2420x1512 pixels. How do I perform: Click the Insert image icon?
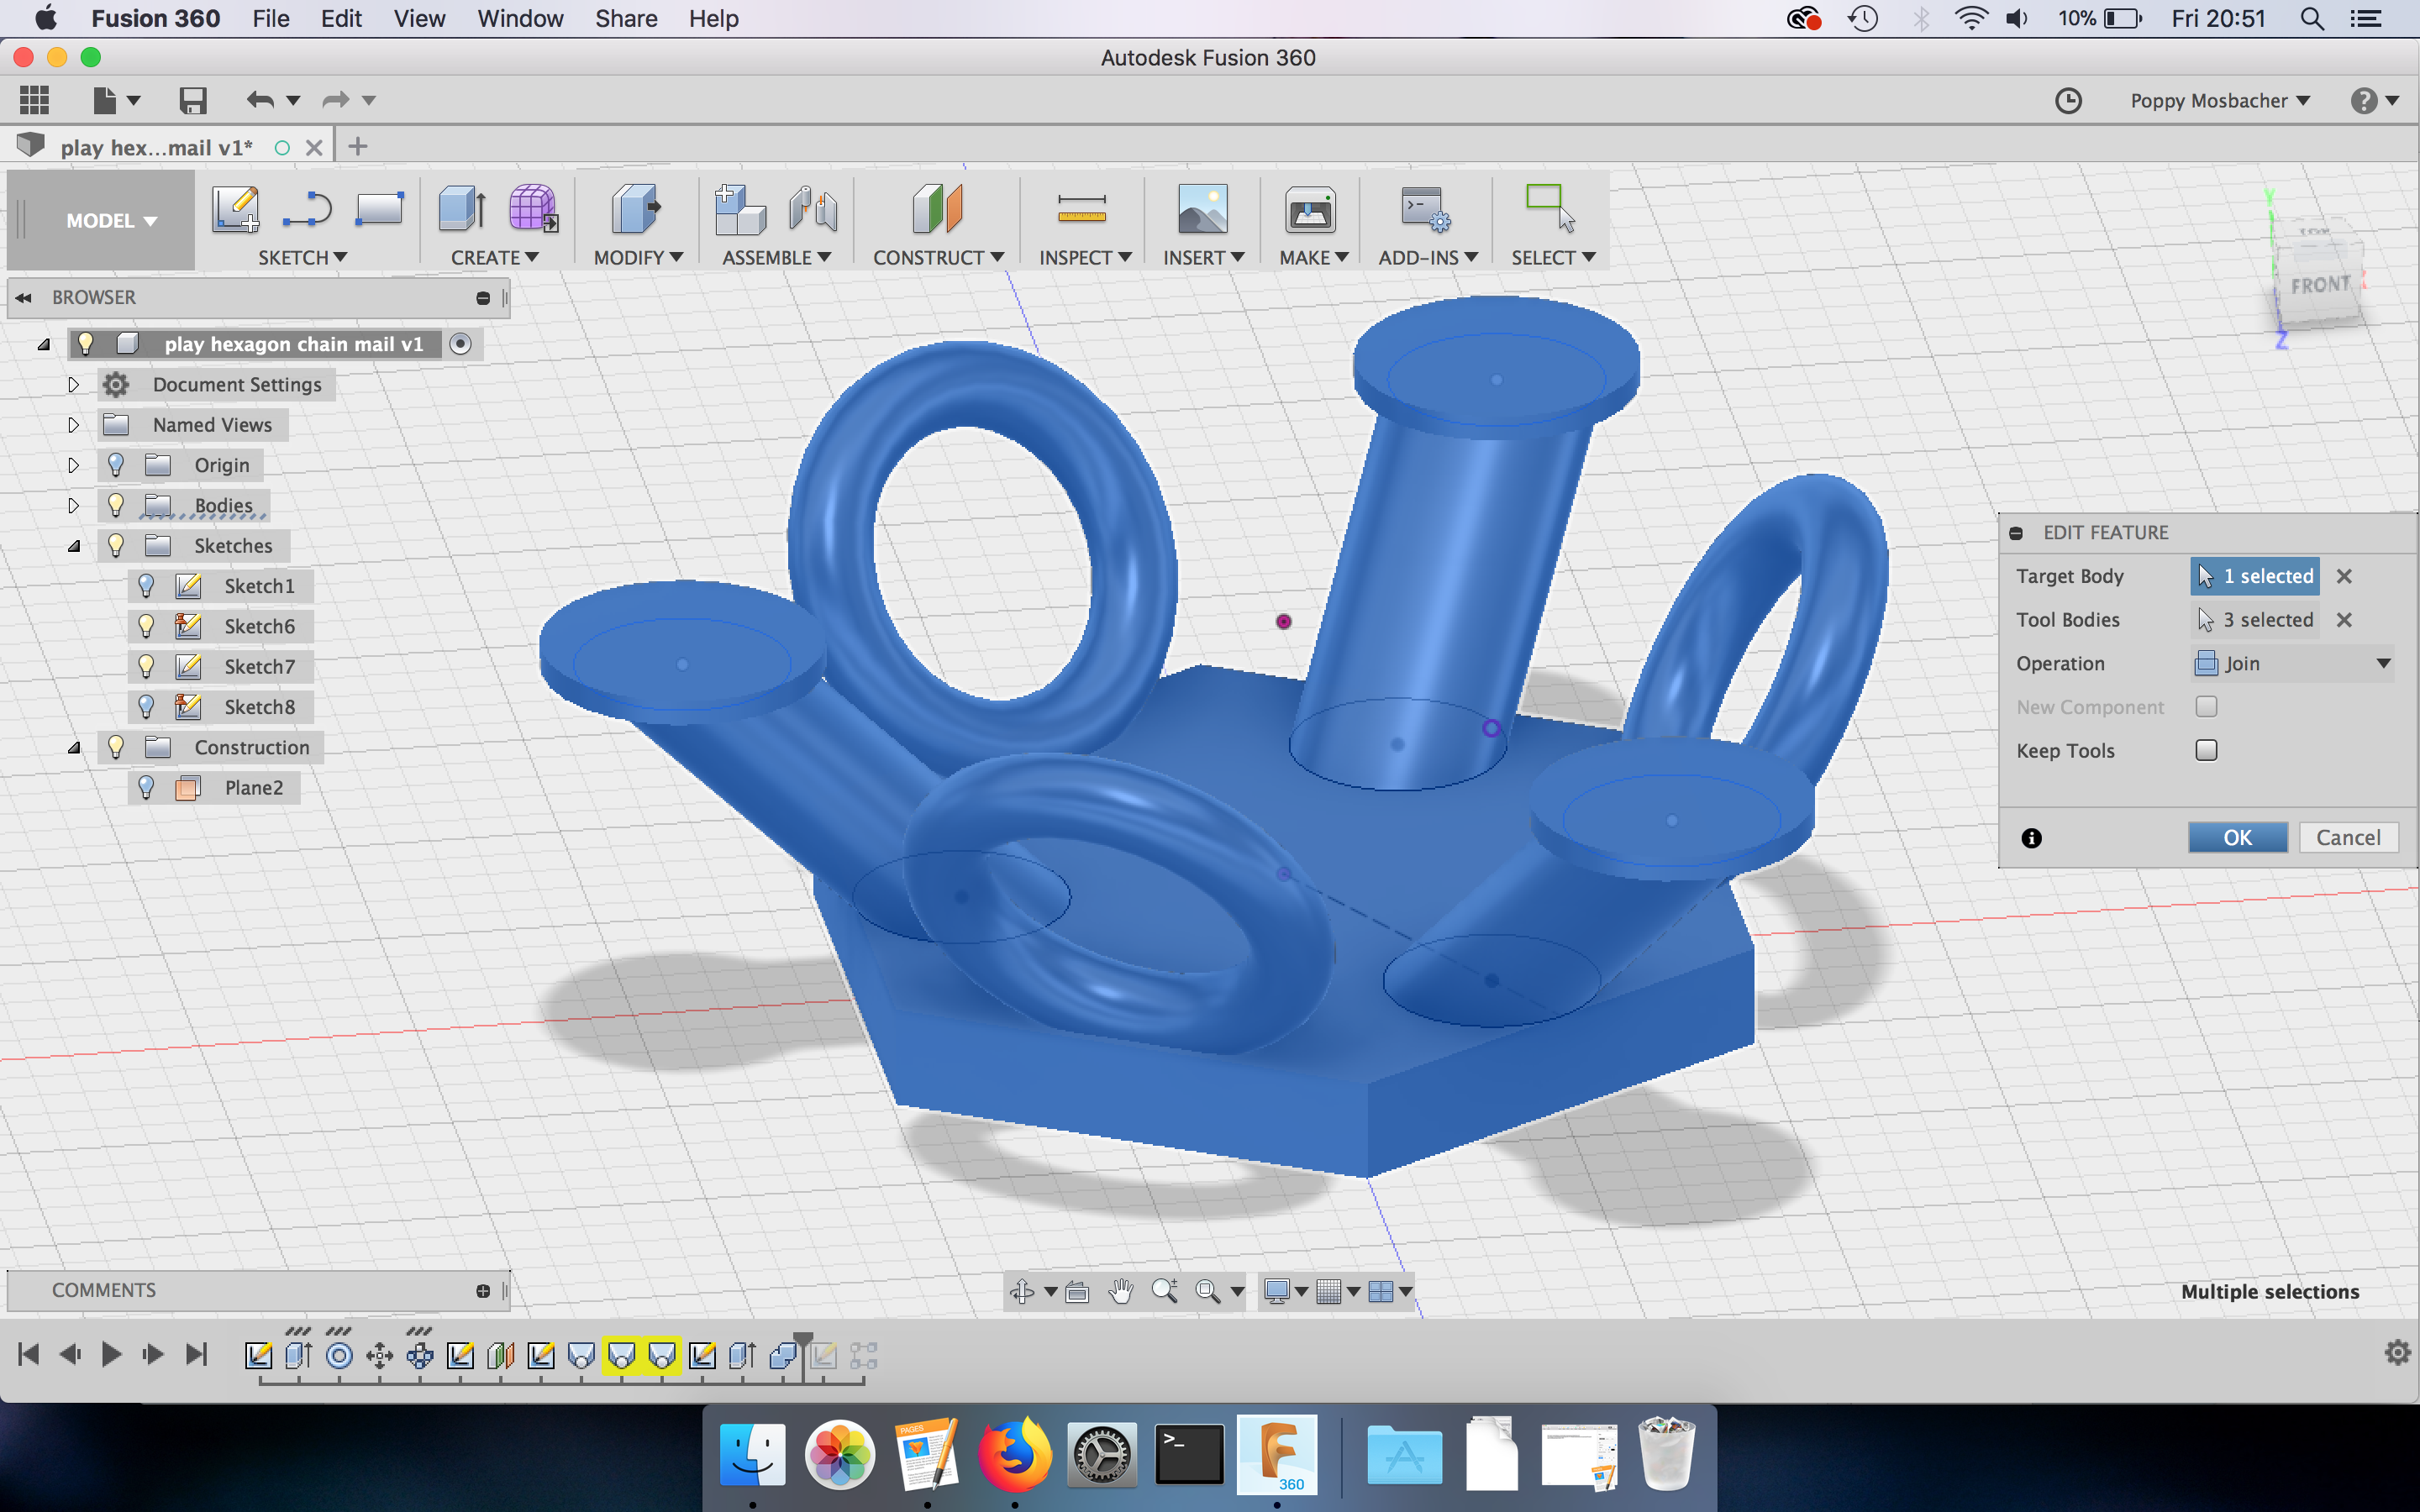[1202, 209]
